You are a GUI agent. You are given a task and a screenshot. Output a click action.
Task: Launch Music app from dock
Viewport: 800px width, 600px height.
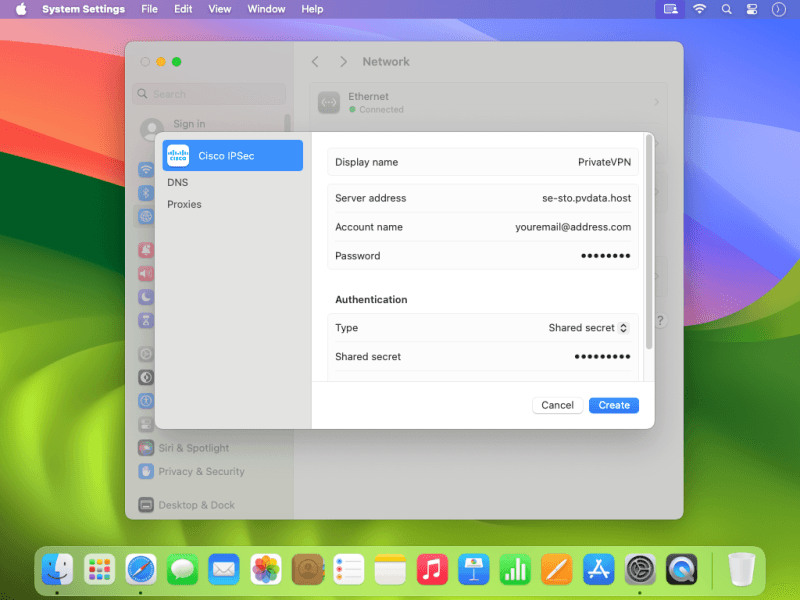[432, 570]
